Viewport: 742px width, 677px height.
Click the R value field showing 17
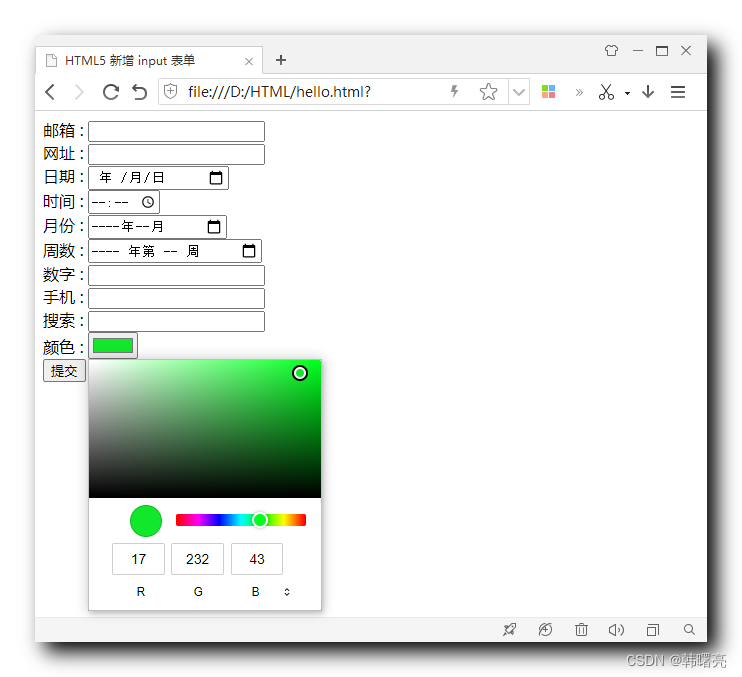(139, 559)
